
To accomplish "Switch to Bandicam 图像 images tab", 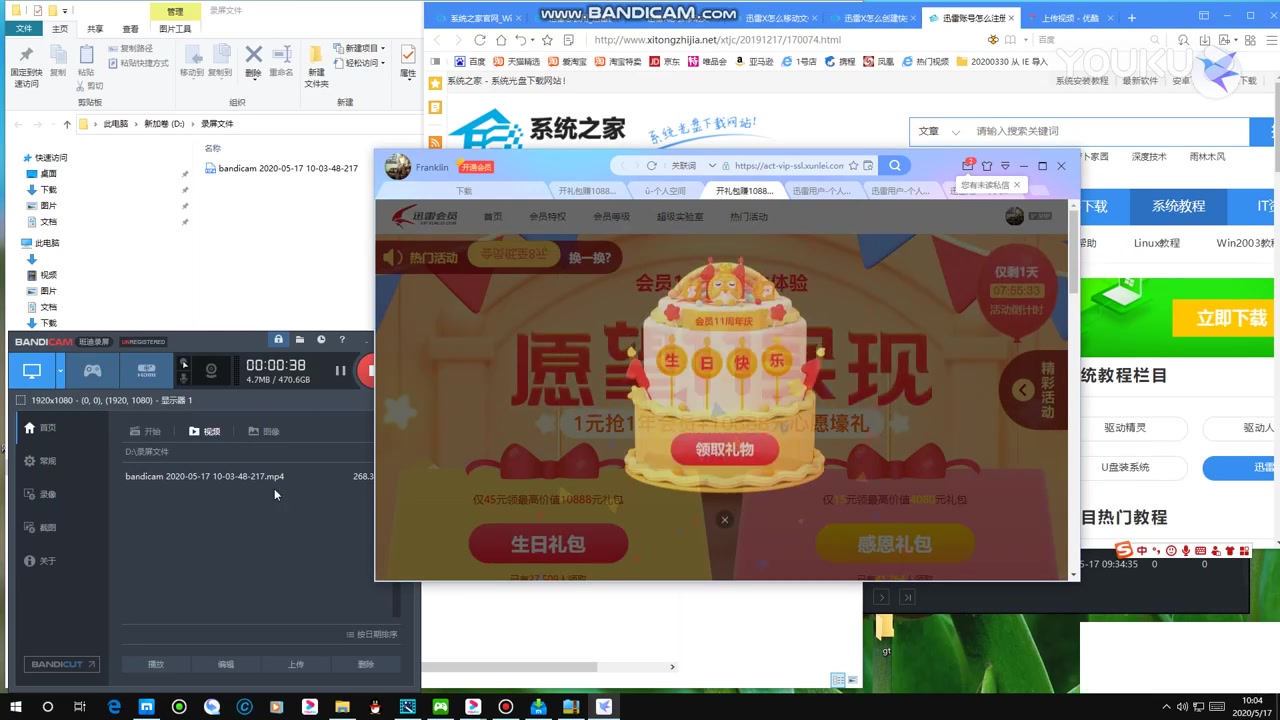I will [264, 432].
